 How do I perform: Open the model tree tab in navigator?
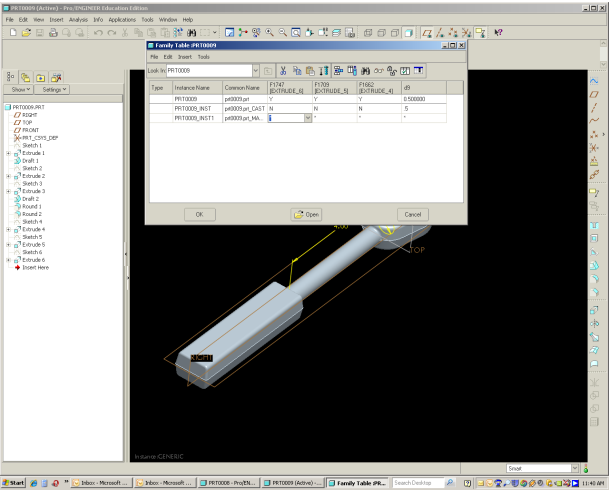(x=11, y=76)
